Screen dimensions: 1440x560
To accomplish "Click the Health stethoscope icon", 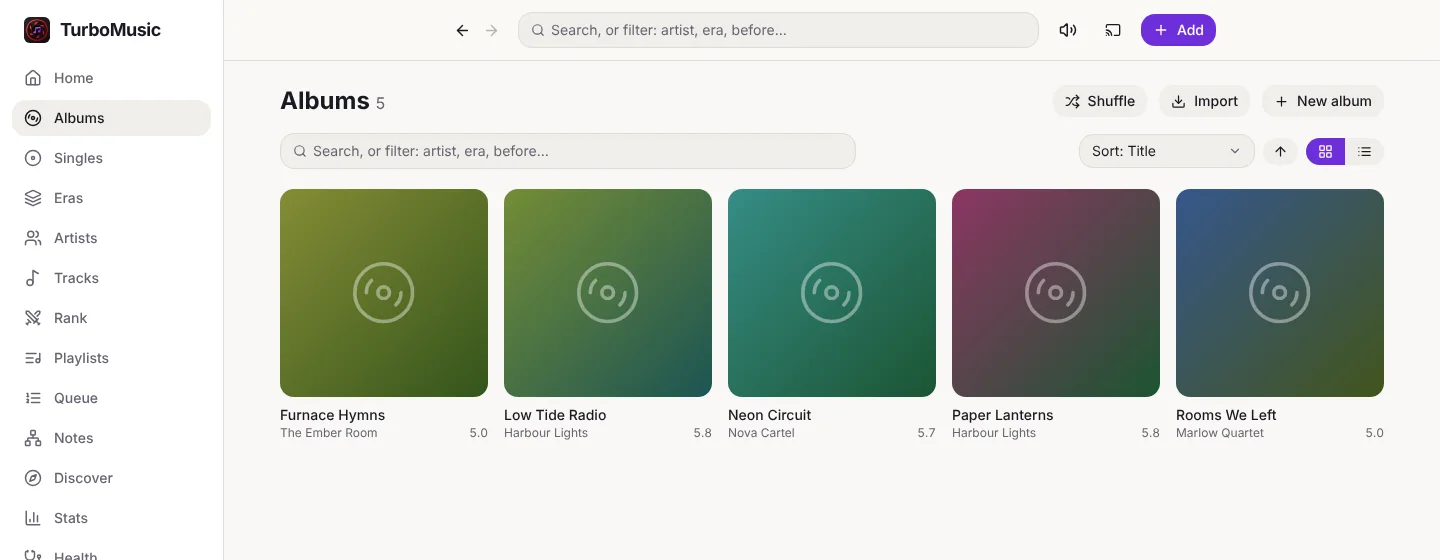I will click(x=33, y=555).
